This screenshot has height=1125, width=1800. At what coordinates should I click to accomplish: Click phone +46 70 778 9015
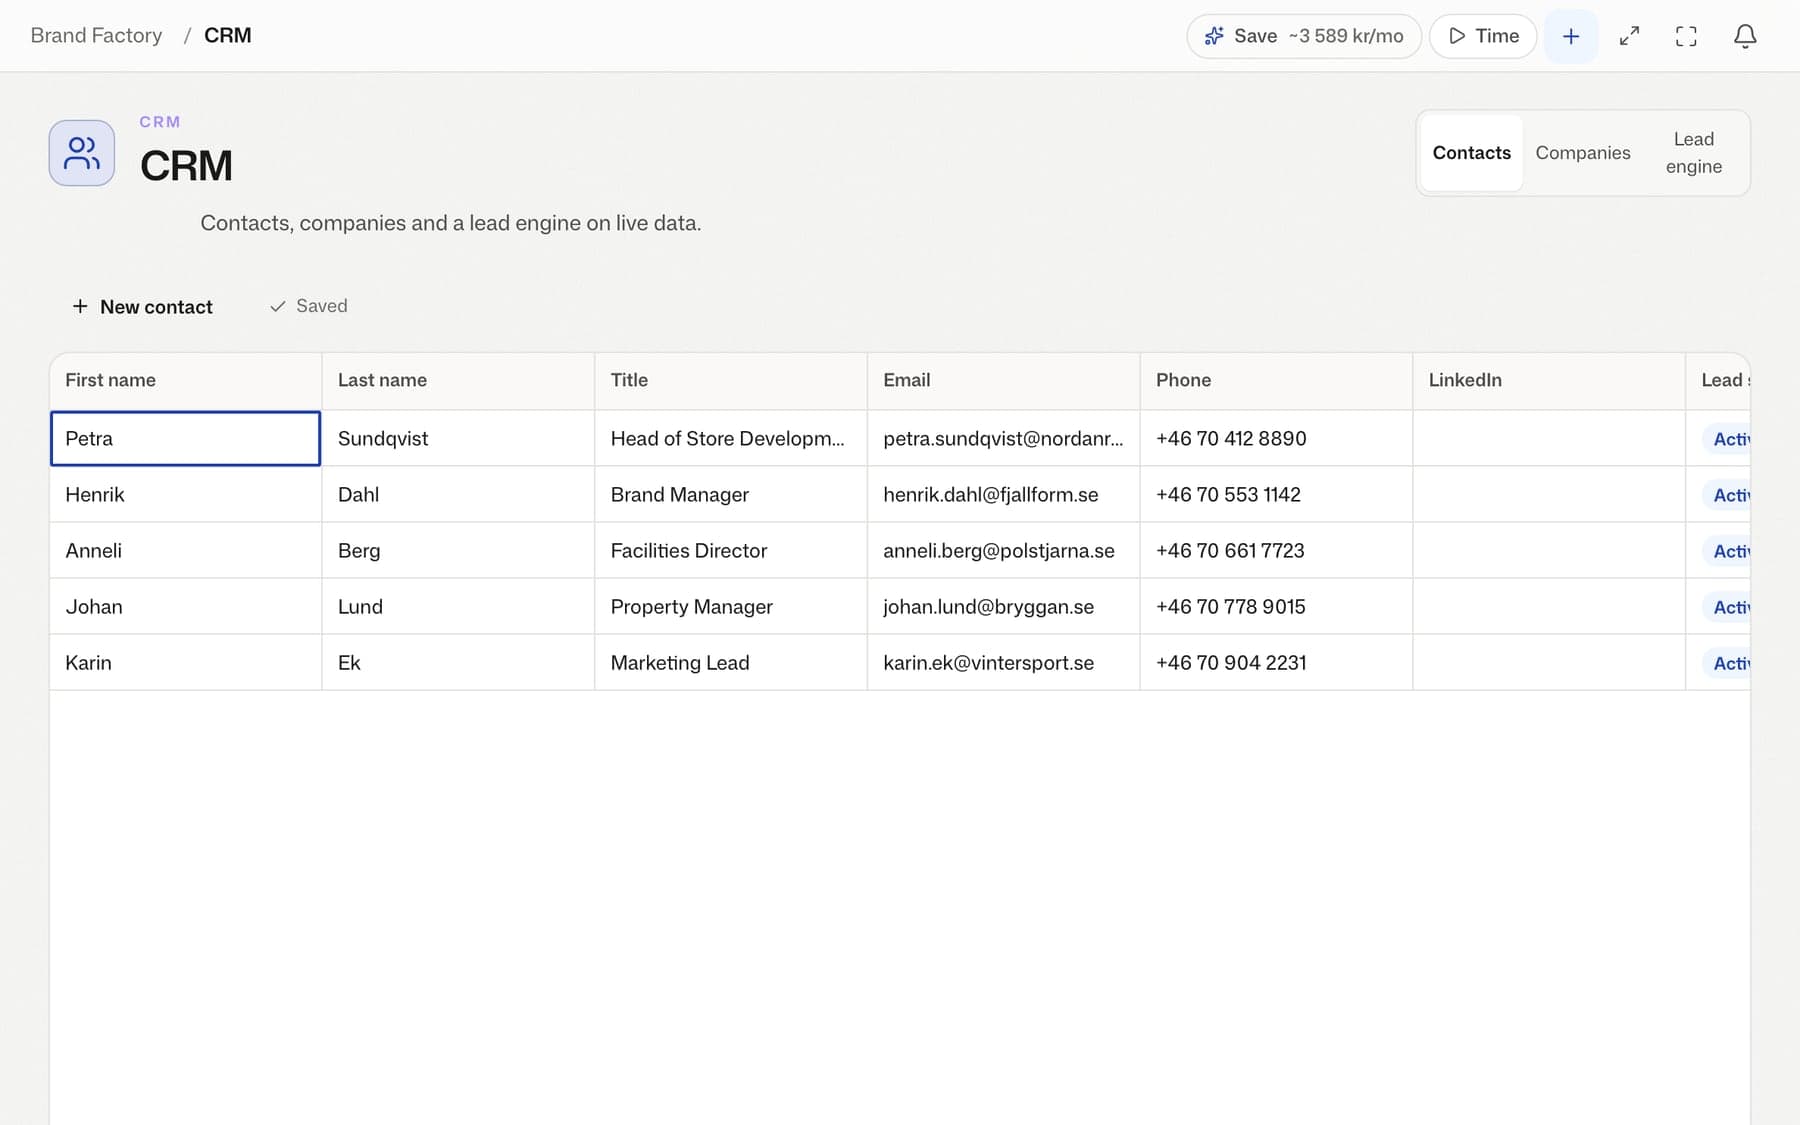click(1276, 606)
